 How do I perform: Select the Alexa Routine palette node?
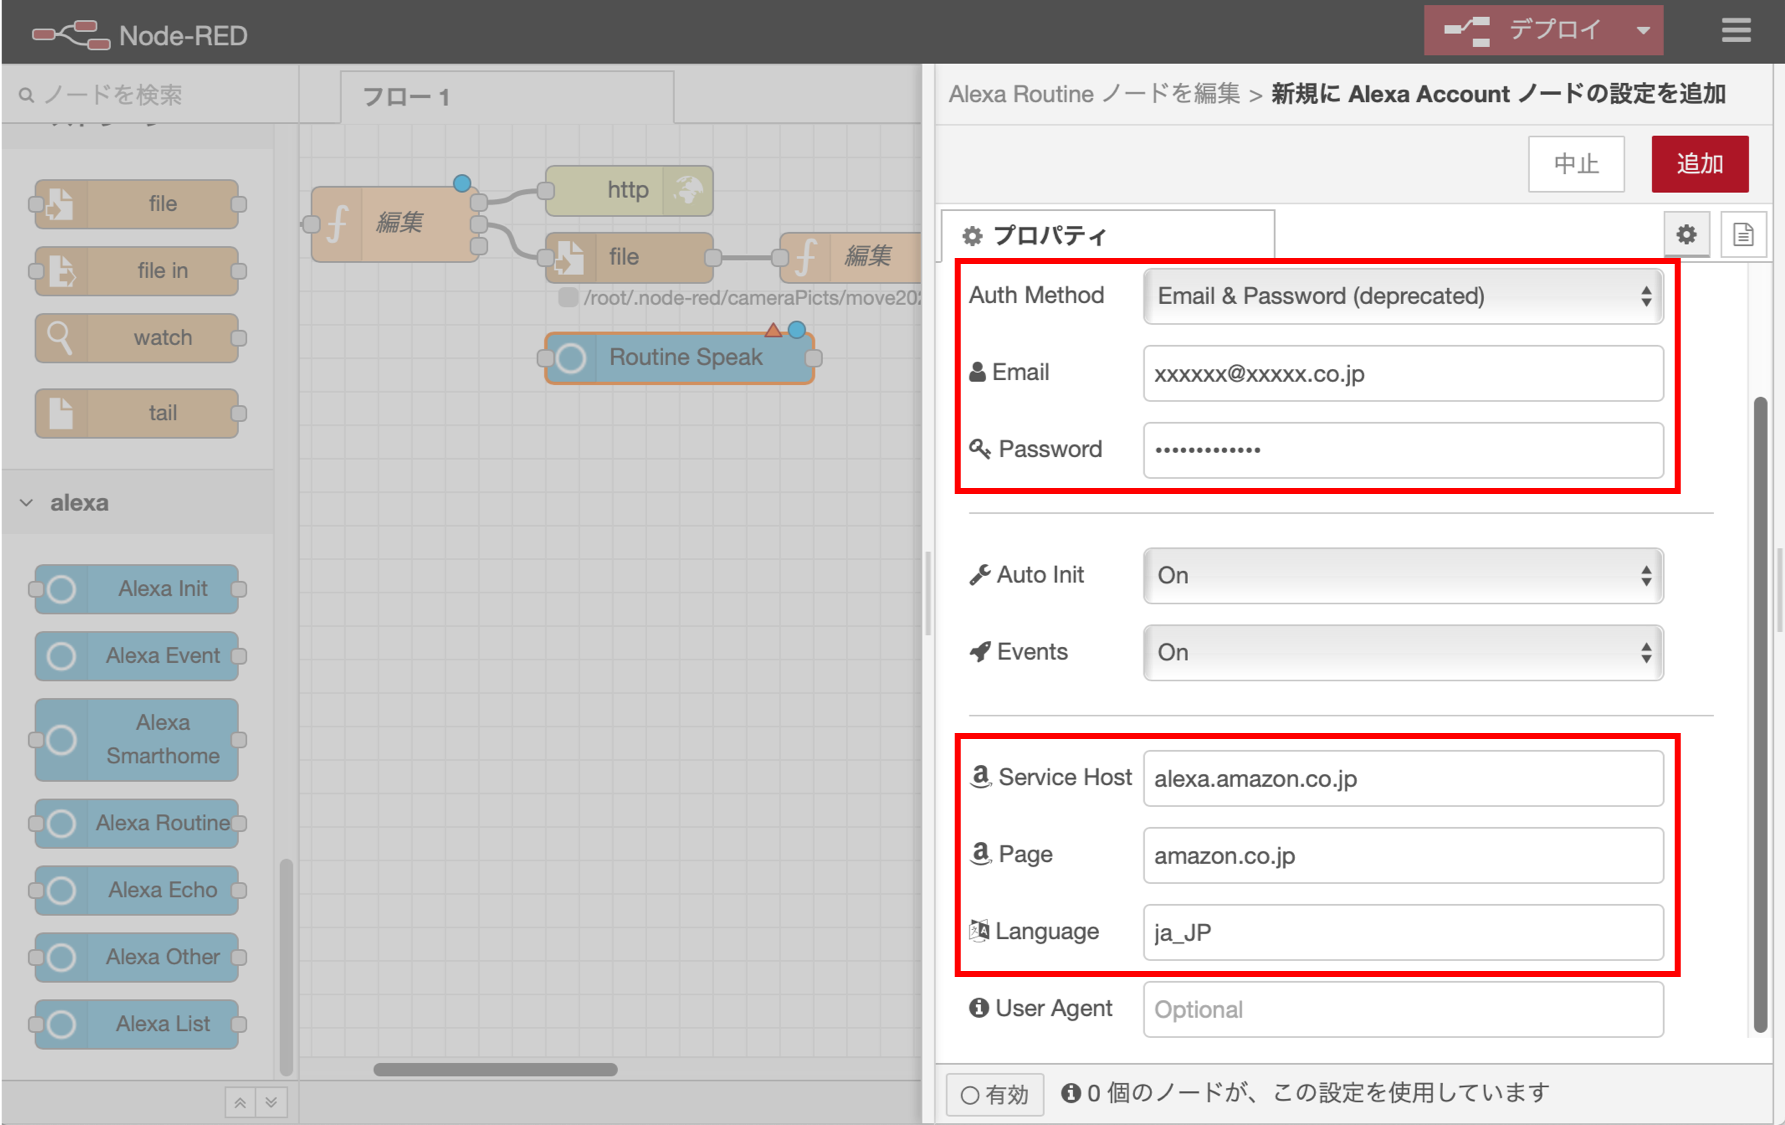click(x=138, y=823)
